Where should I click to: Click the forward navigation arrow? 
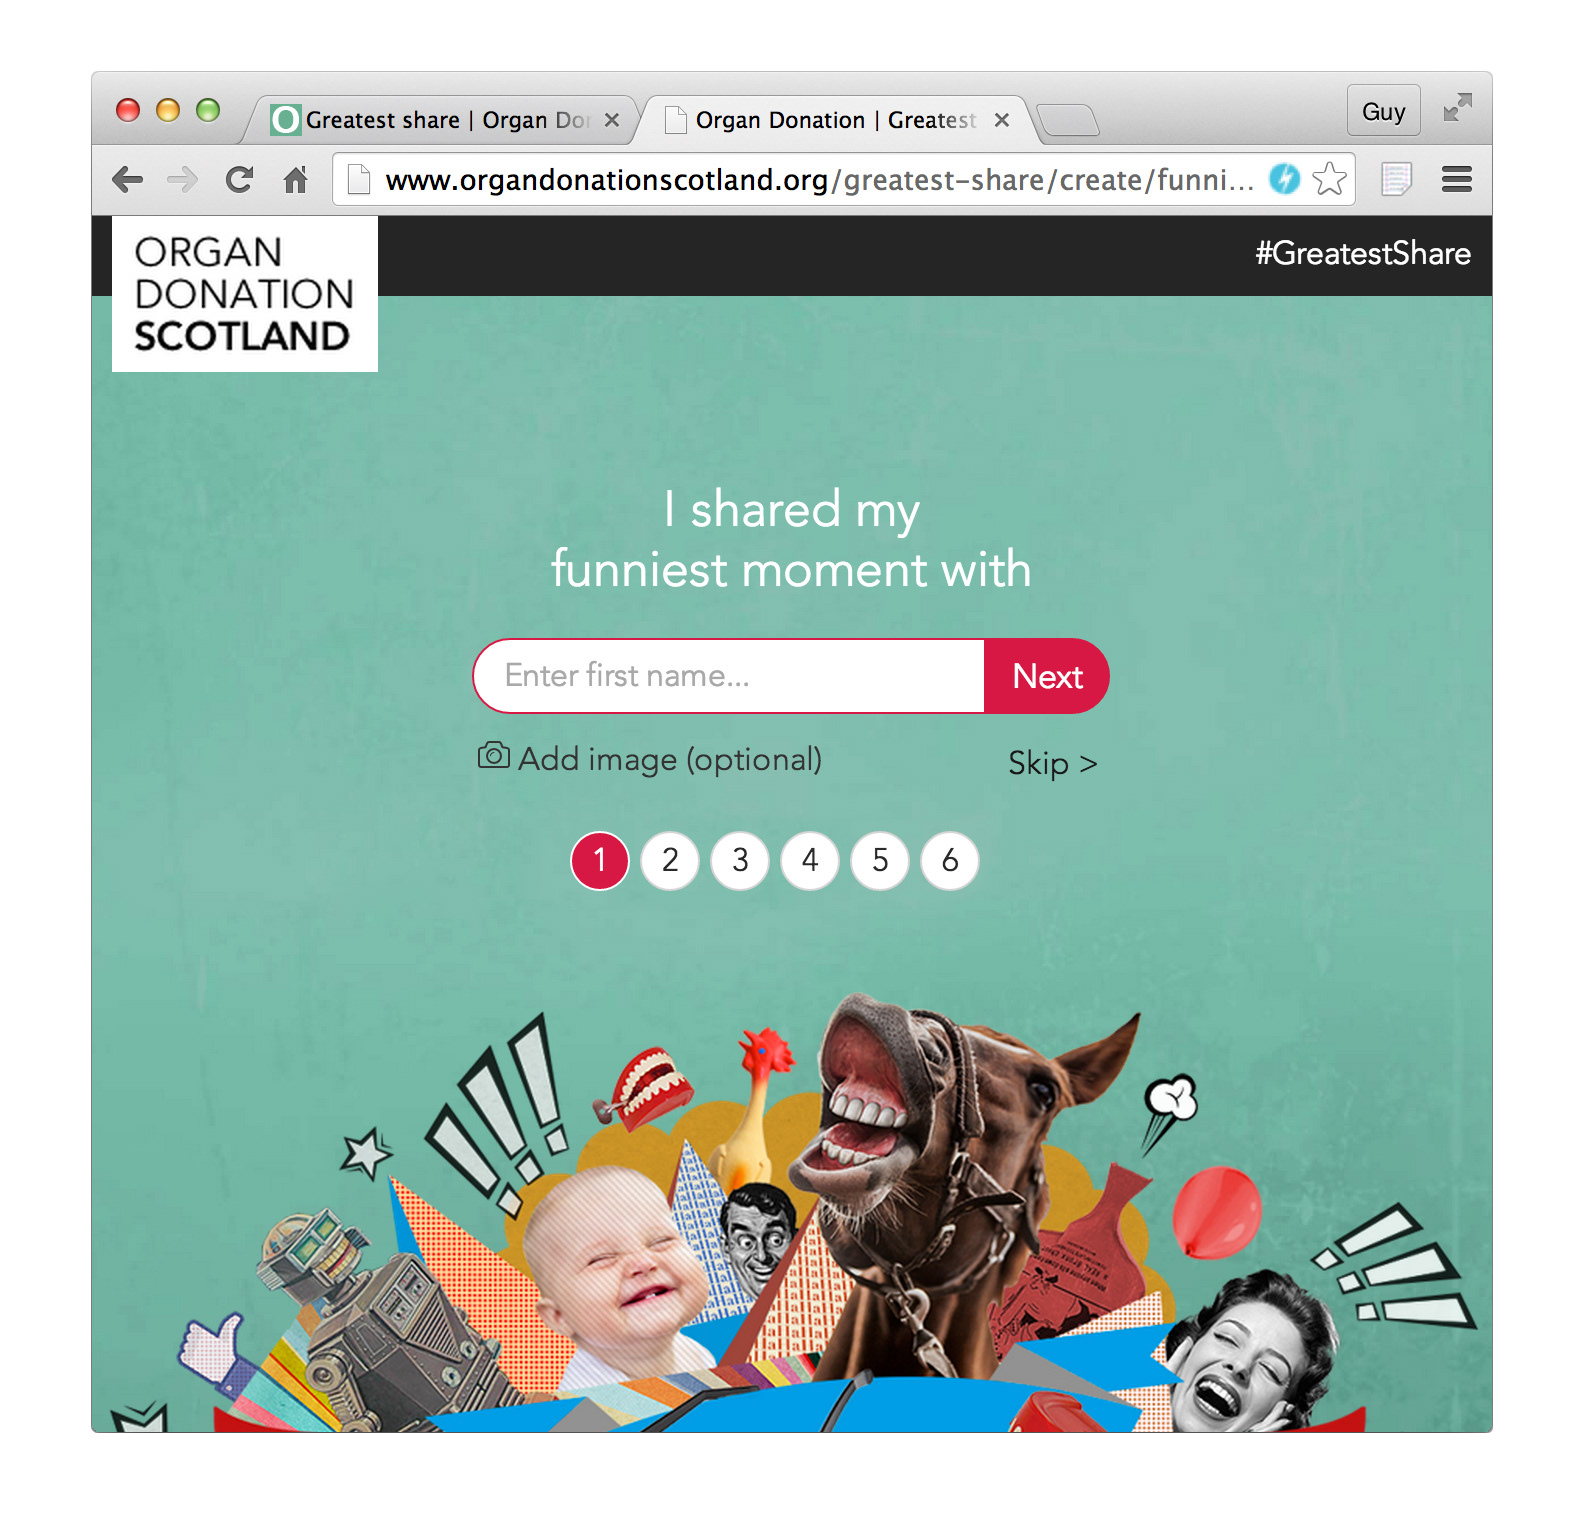pos(183,180)
